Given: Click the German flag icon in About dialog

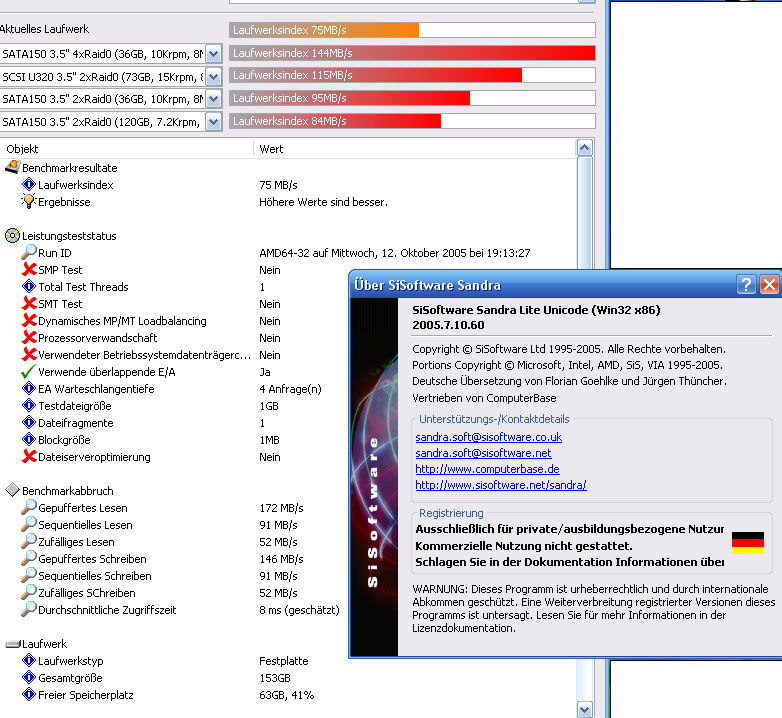Looking at the screenshot, I should (748, 543).
